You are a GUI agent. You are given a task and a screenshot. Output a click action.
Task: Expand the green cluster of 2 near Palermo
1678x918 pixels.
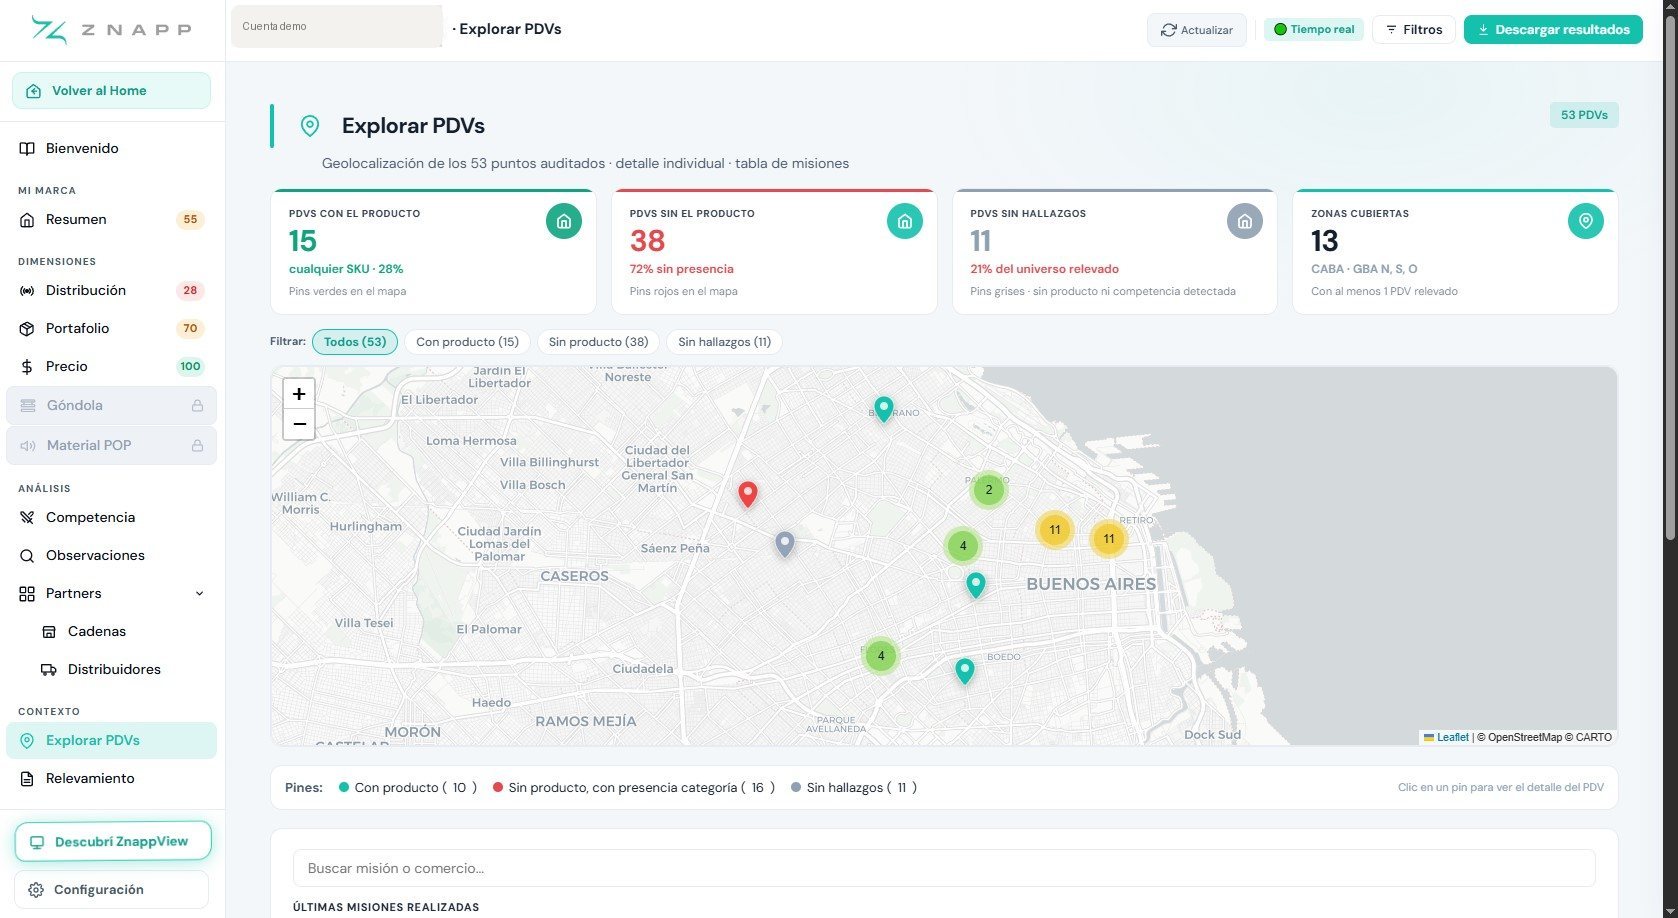coord(989,490)
